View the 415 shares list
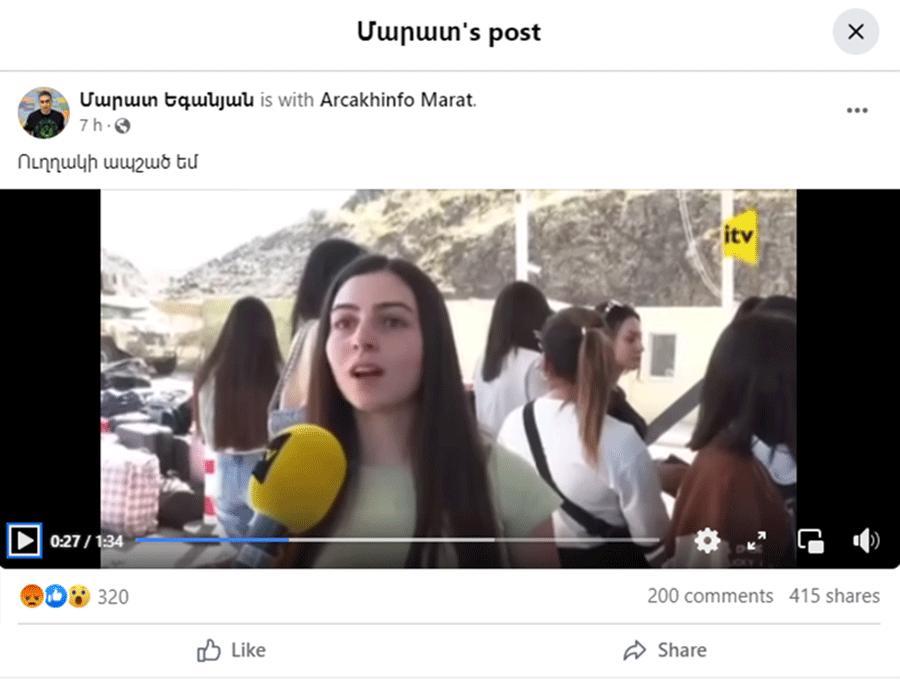The image size is (900, 680). coord(834,596)
